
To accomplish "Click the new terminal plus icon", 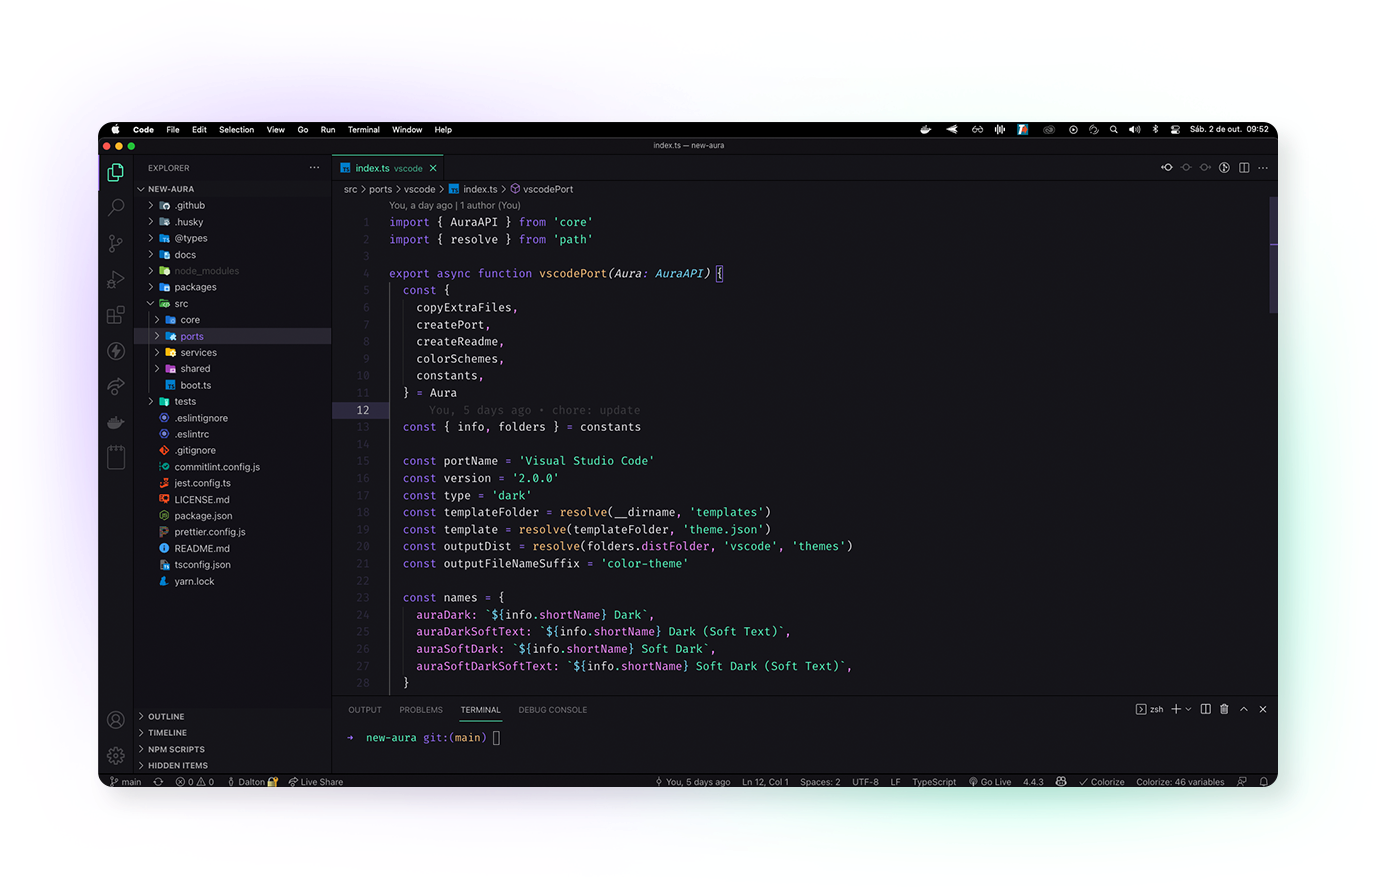I will 1176,709.
